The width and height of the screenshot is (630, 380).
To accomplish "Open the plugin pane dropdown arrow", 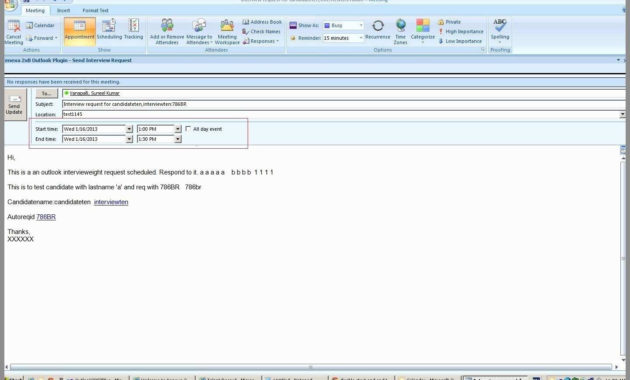I will coord(618,60).
